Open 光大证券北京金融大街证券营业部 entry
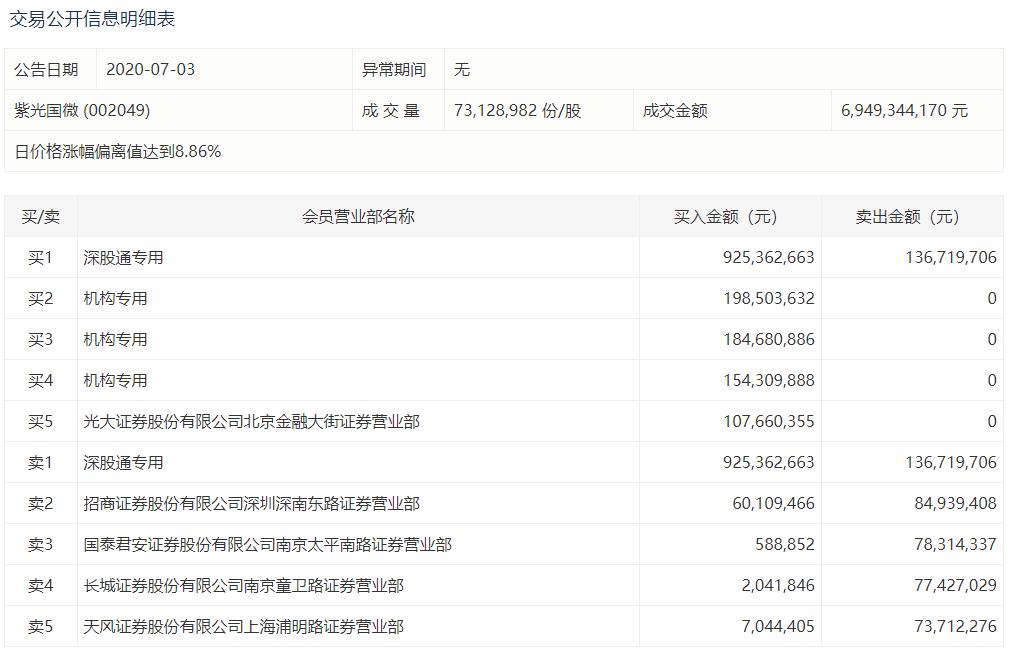Image resolution: width=1012 pixels, height=655 pixels. [251, 422]
